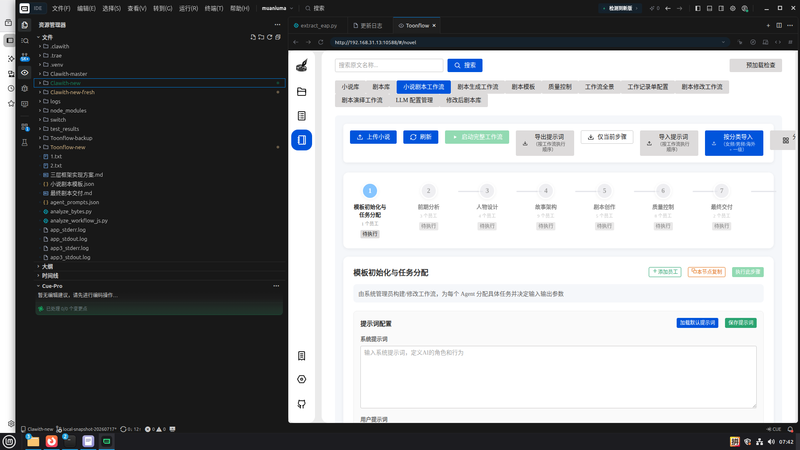
Task: Open the Explorer icon in the activity bar
Action: [x=24, y=25]
